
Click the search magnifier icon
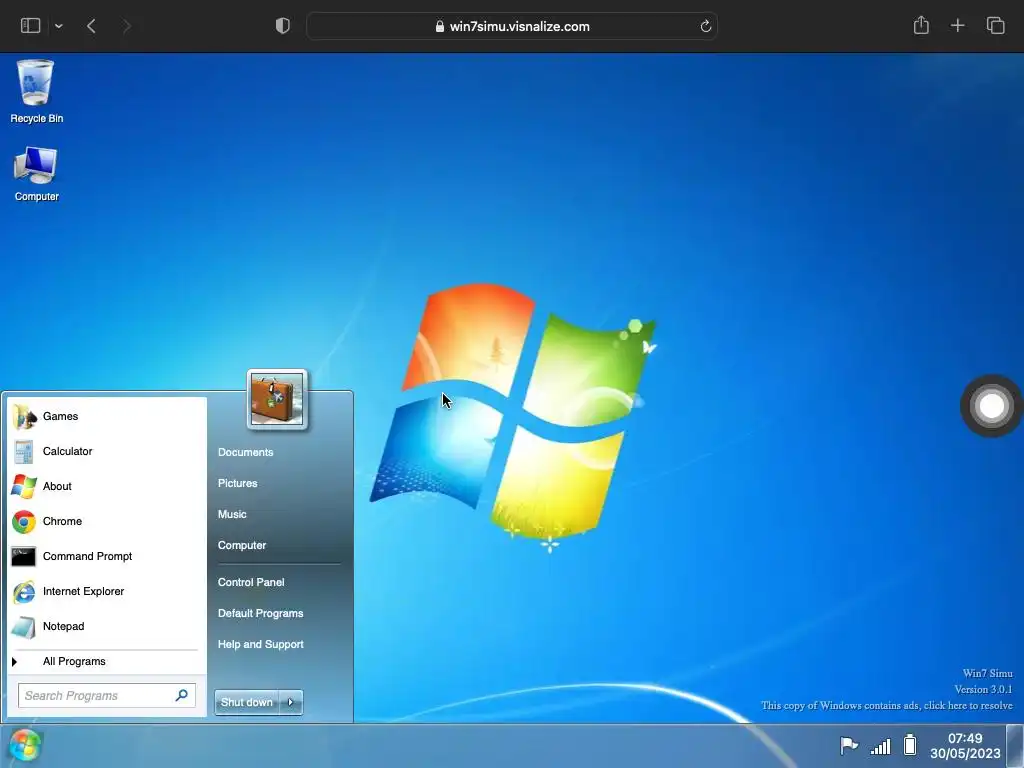(182, 696)
